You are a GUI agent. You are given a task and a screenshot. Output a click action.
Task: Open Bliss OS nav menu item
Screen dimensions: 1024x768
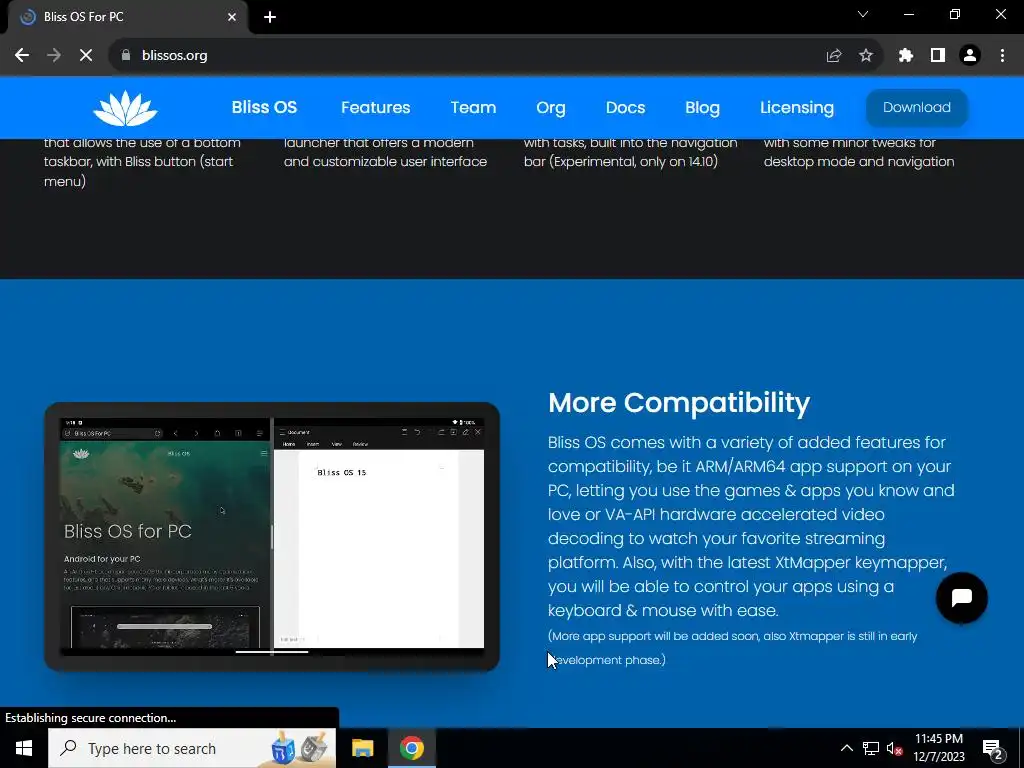(264, 108)
